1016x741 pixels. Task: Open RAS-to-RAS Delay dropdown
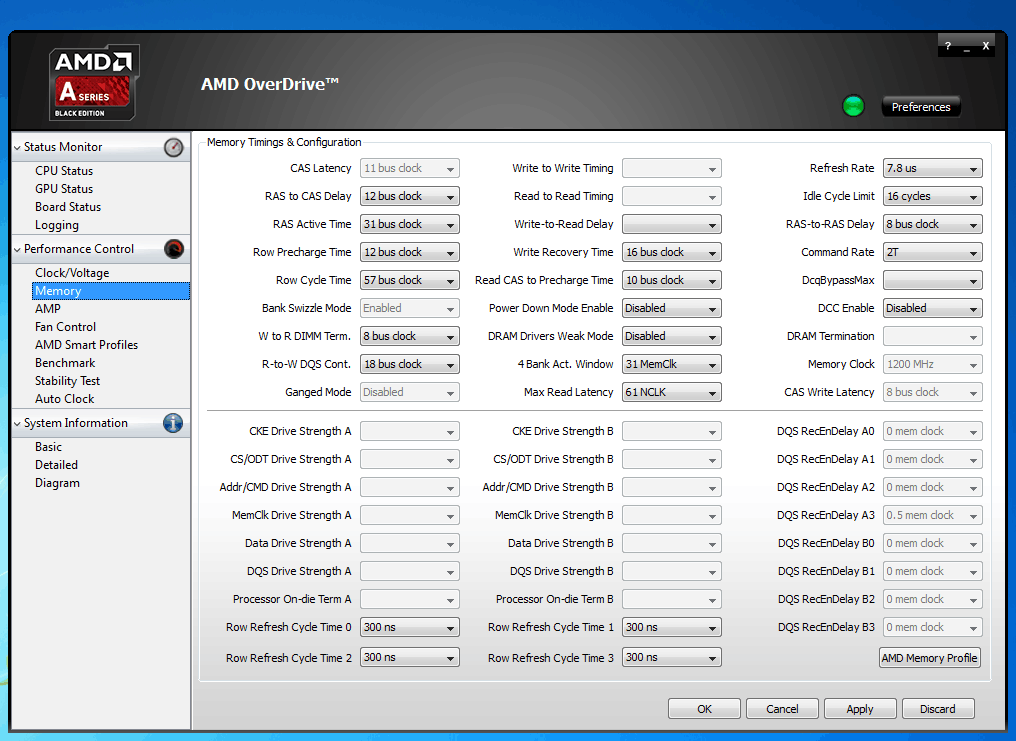pos(932,224)
